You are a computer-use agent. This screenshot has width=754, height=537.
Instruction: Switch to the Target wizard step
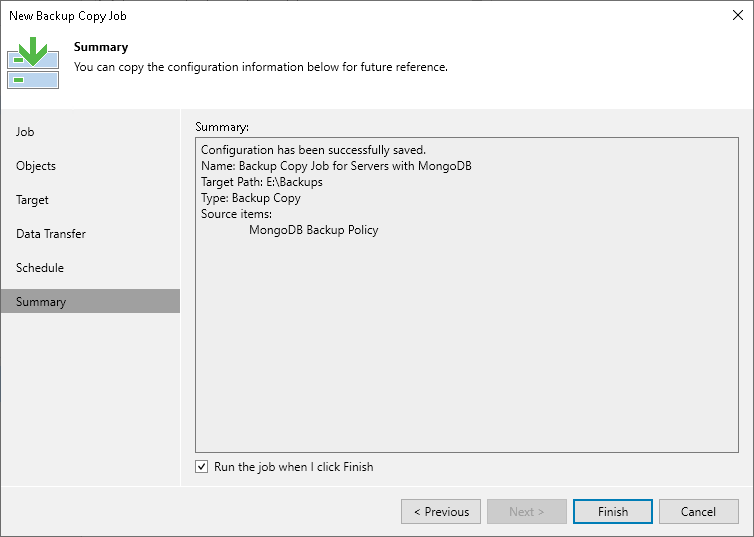(90, 200)
